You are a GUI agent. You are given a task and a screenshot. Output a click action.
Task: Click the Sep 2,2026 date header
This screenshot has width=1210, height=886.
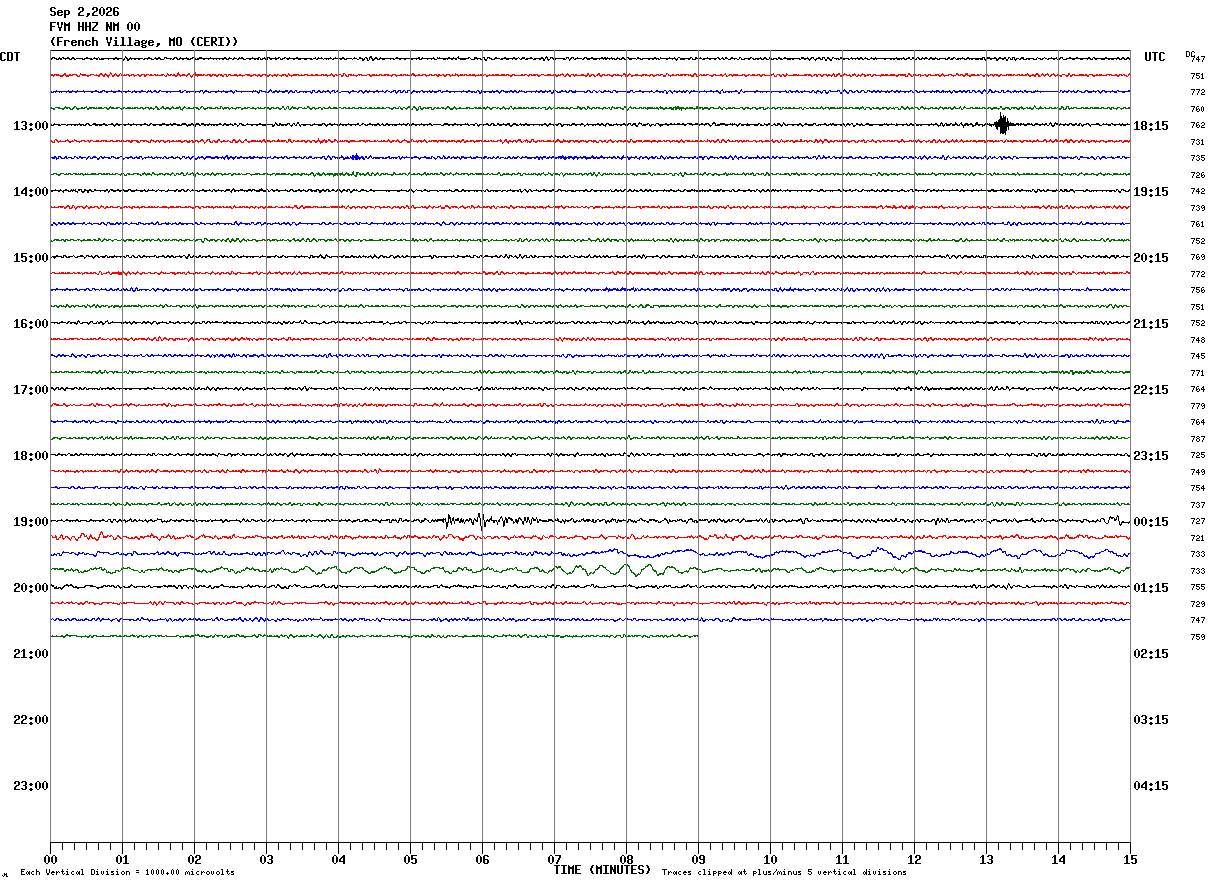[x=84, y=12]
